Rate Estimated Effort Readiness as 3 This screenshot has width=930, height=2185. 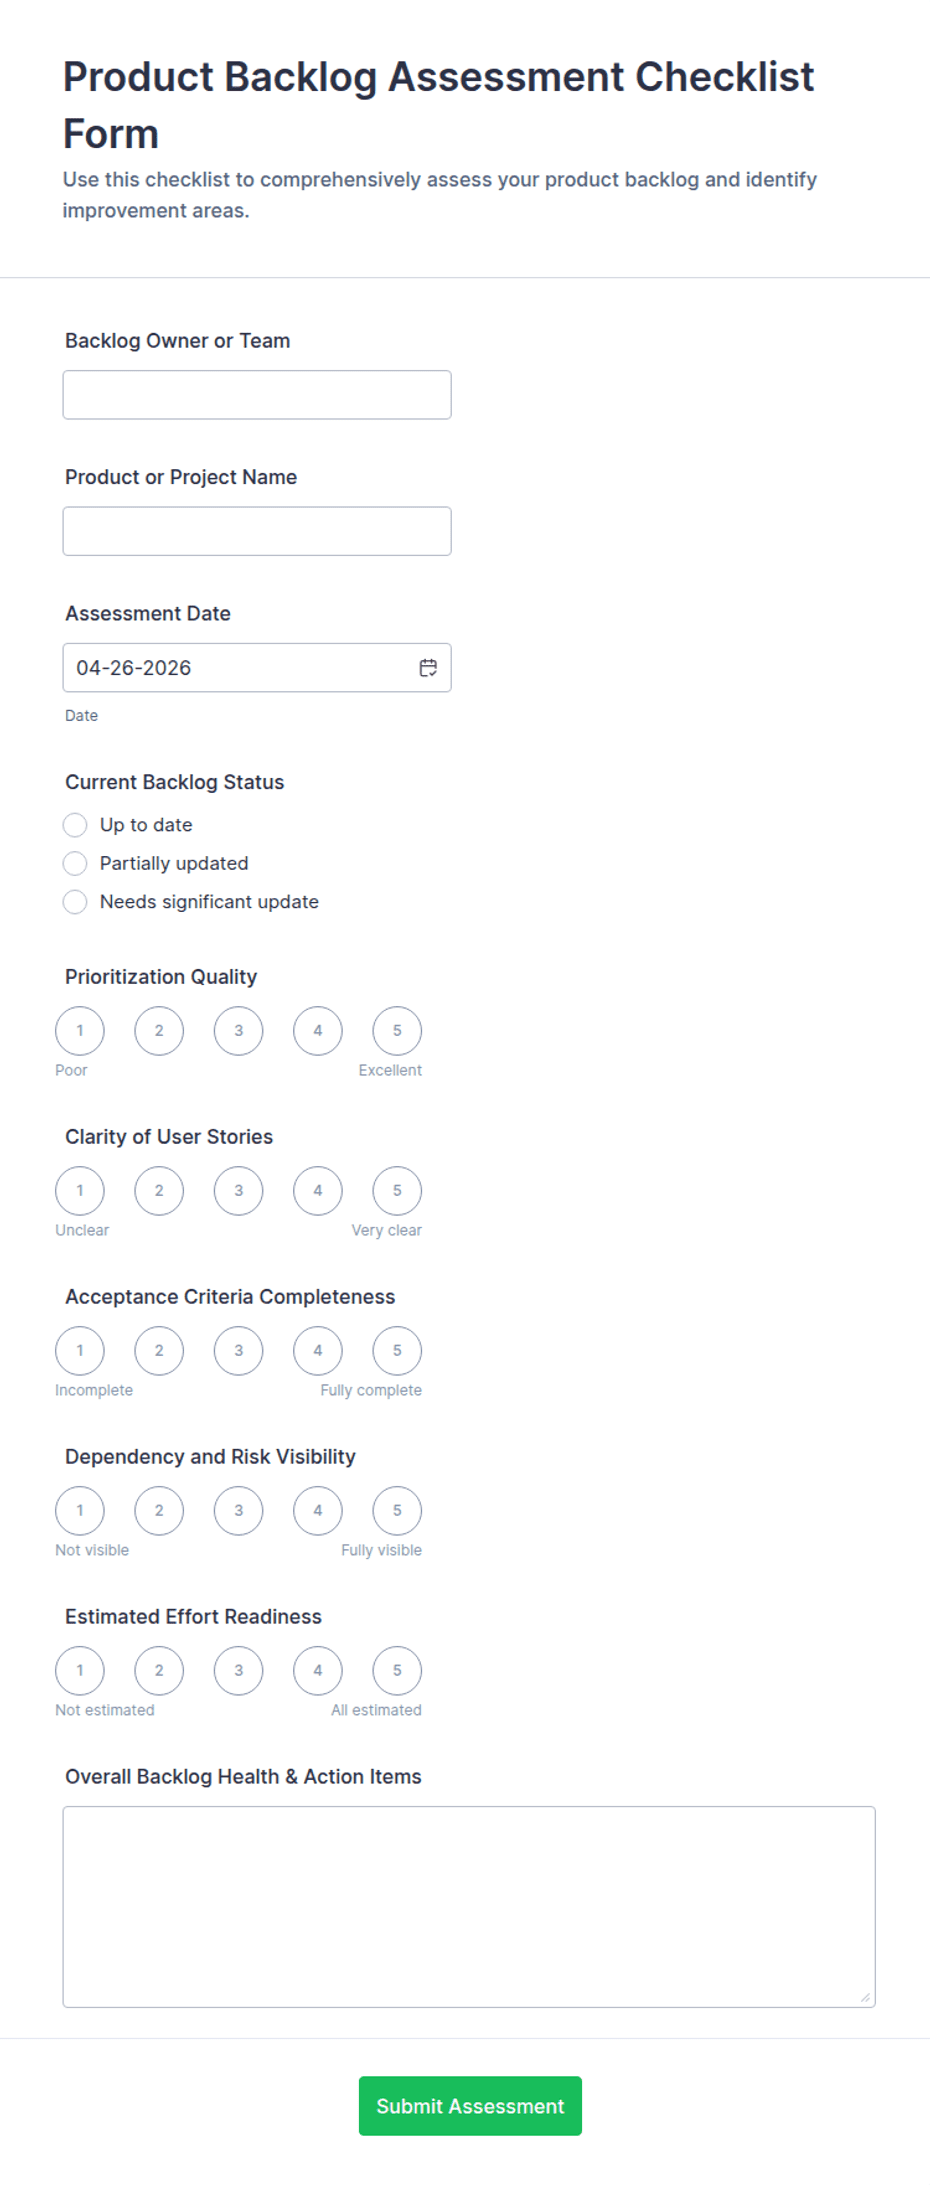238,1671
